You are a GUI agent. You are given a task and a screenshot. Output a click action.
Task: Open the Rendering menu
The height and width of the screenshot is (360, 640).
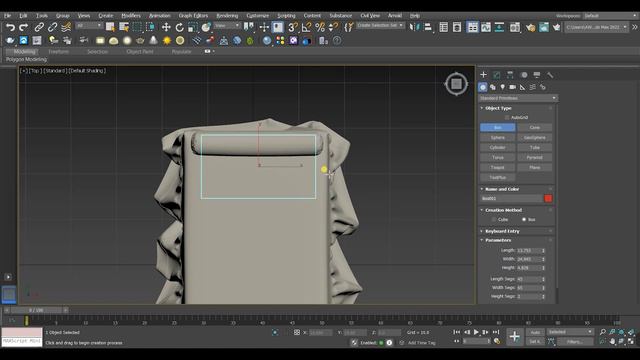pos(227,16)
